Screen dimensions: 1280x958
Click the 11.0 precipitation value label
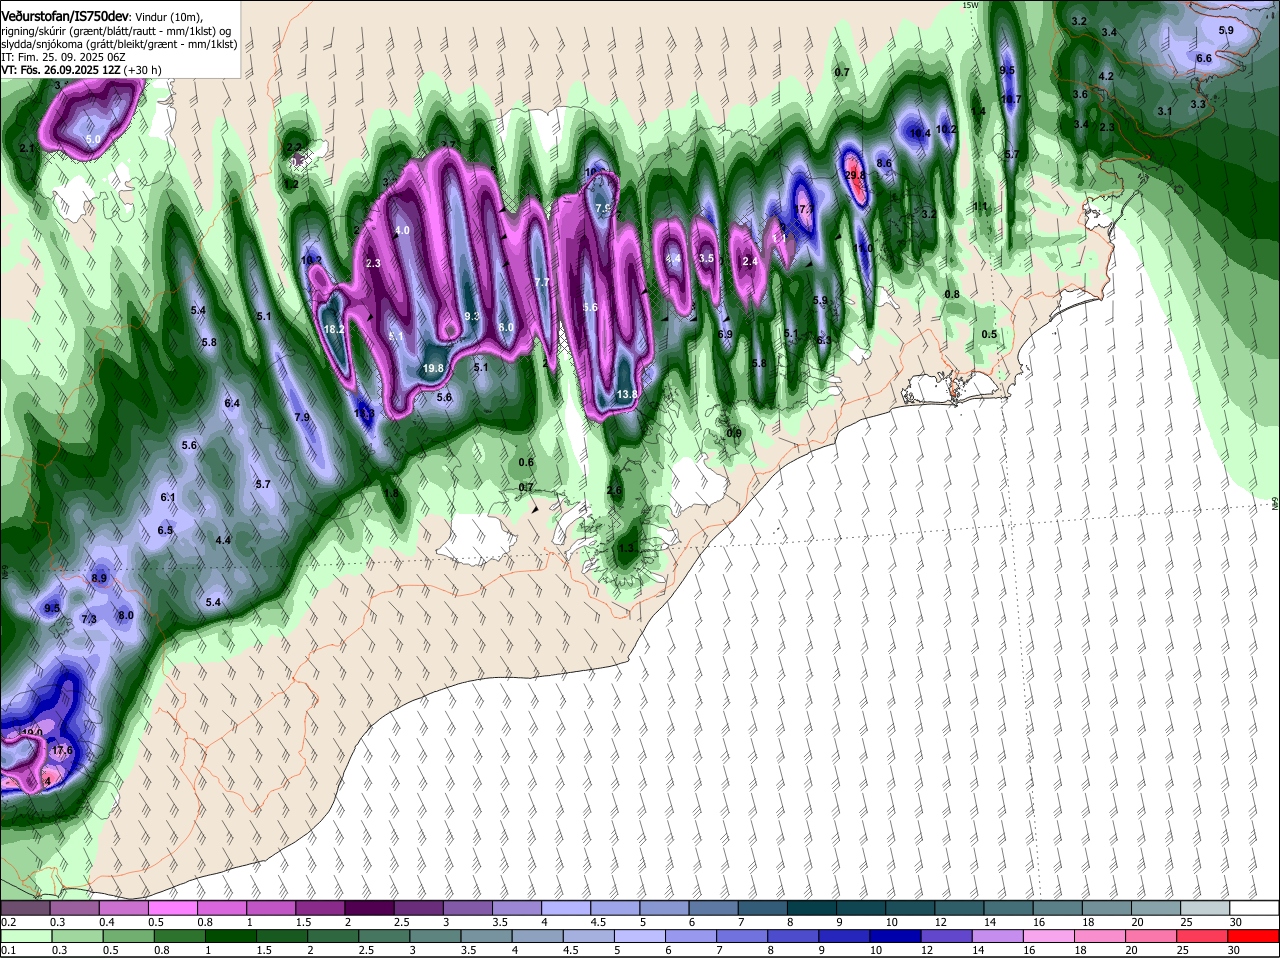(x=864, y=248)
